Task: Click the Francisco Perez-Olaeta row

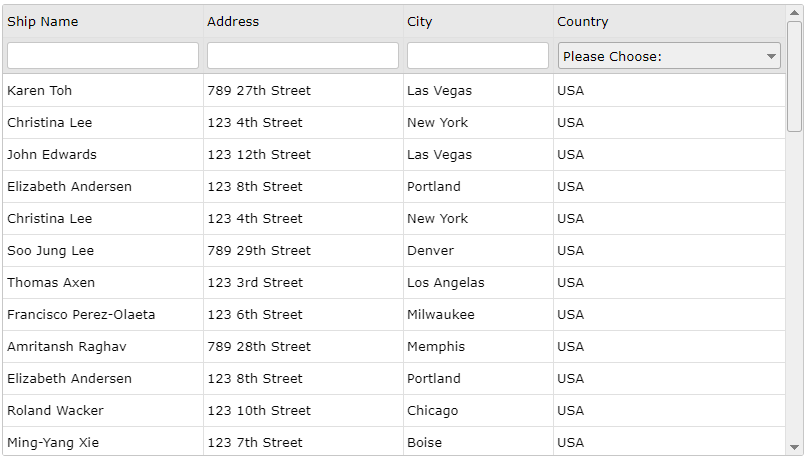Action: coord(394,315)
